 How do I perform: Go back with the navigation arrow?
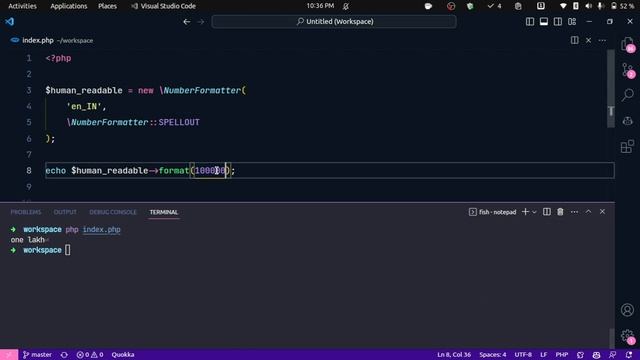187,22
